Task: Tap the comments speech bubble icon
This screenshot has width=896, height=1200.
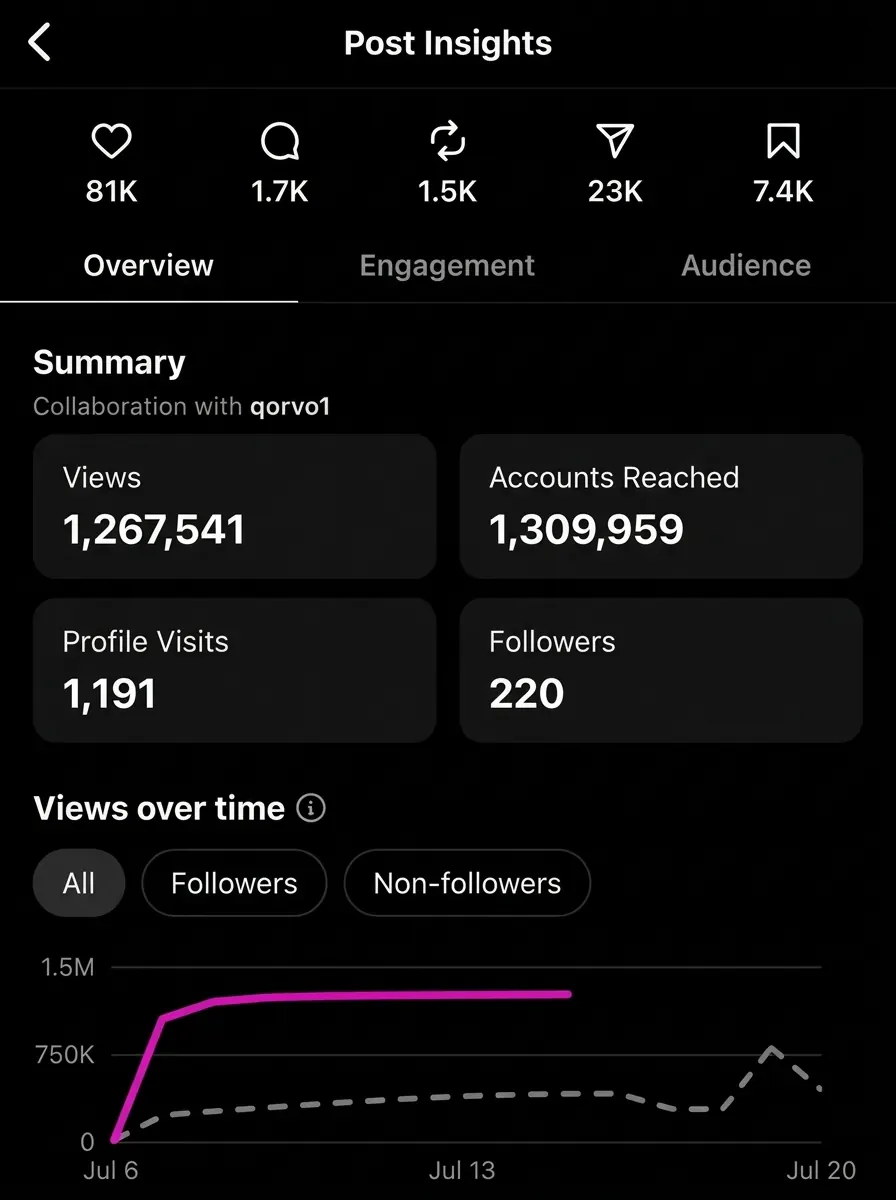Action: [279, 144]
